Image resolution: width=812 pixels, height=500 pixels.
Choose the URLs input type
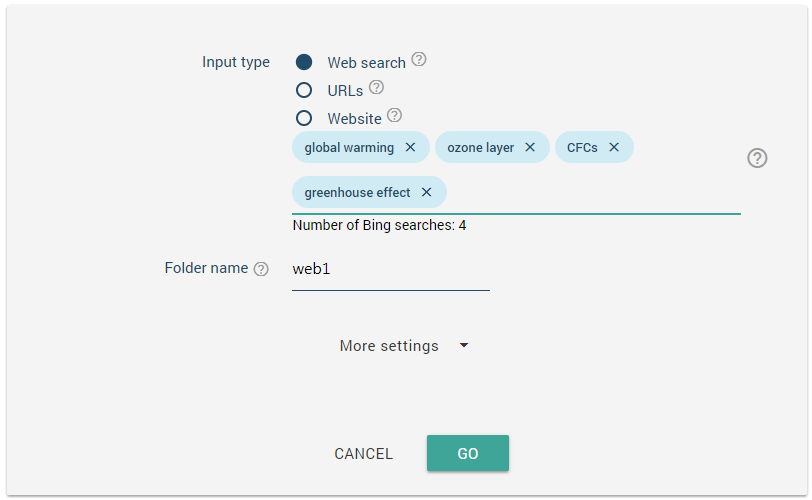(304, 90)
